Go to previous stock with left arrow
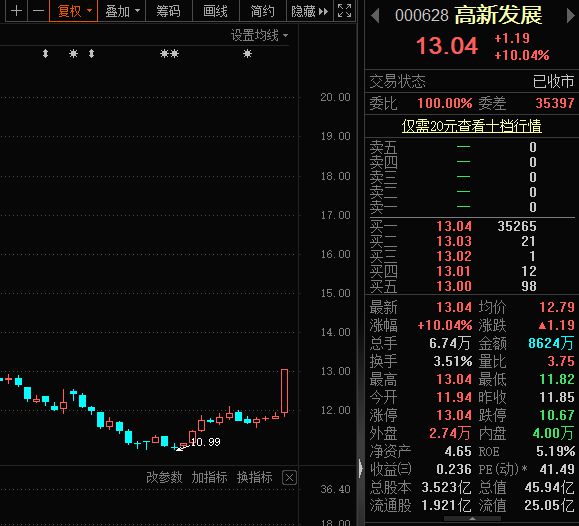The height and width of the screenshot is (526, 579). tap(375, 16)
